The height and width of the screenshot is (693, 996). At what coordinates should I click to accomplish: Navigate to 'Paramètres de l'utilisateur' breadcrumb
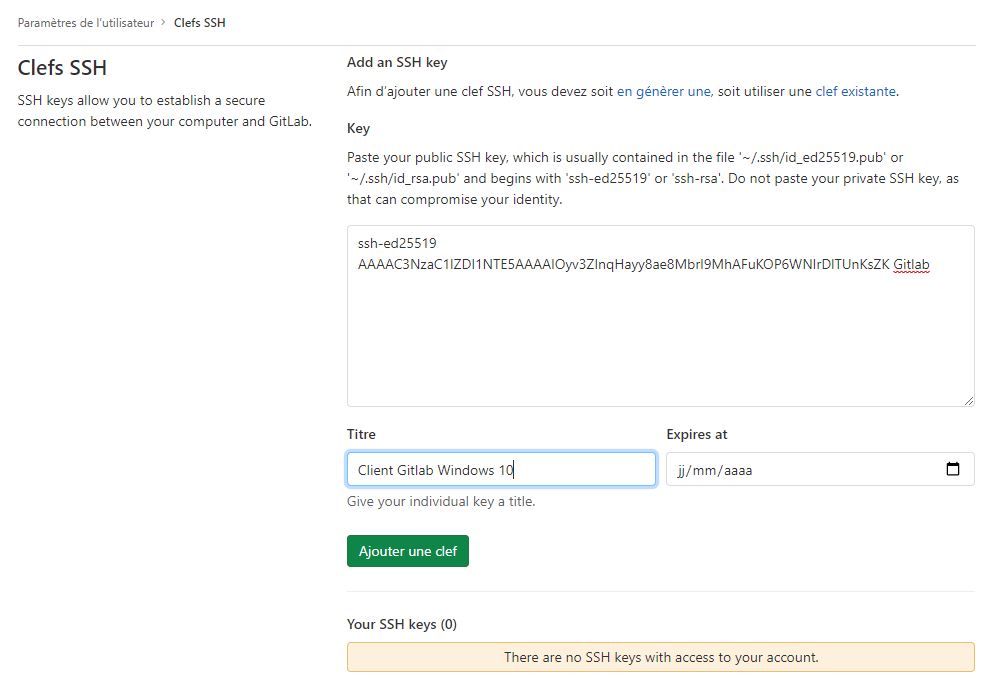point(84,22)
